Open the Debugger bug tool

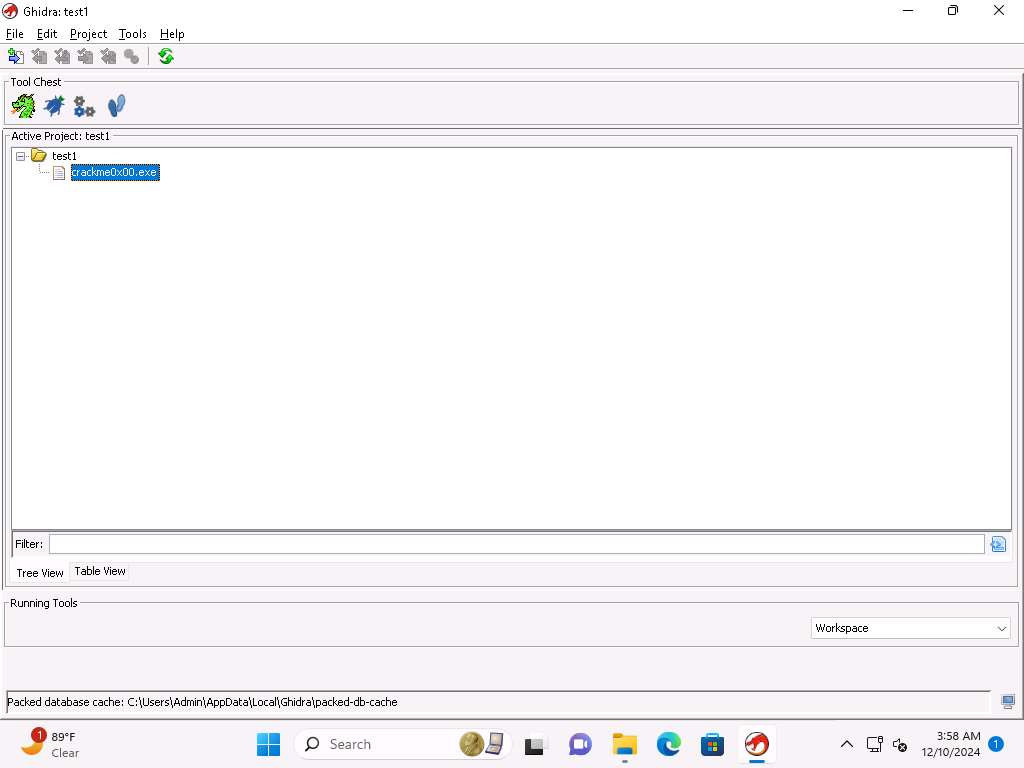[54, 106]
